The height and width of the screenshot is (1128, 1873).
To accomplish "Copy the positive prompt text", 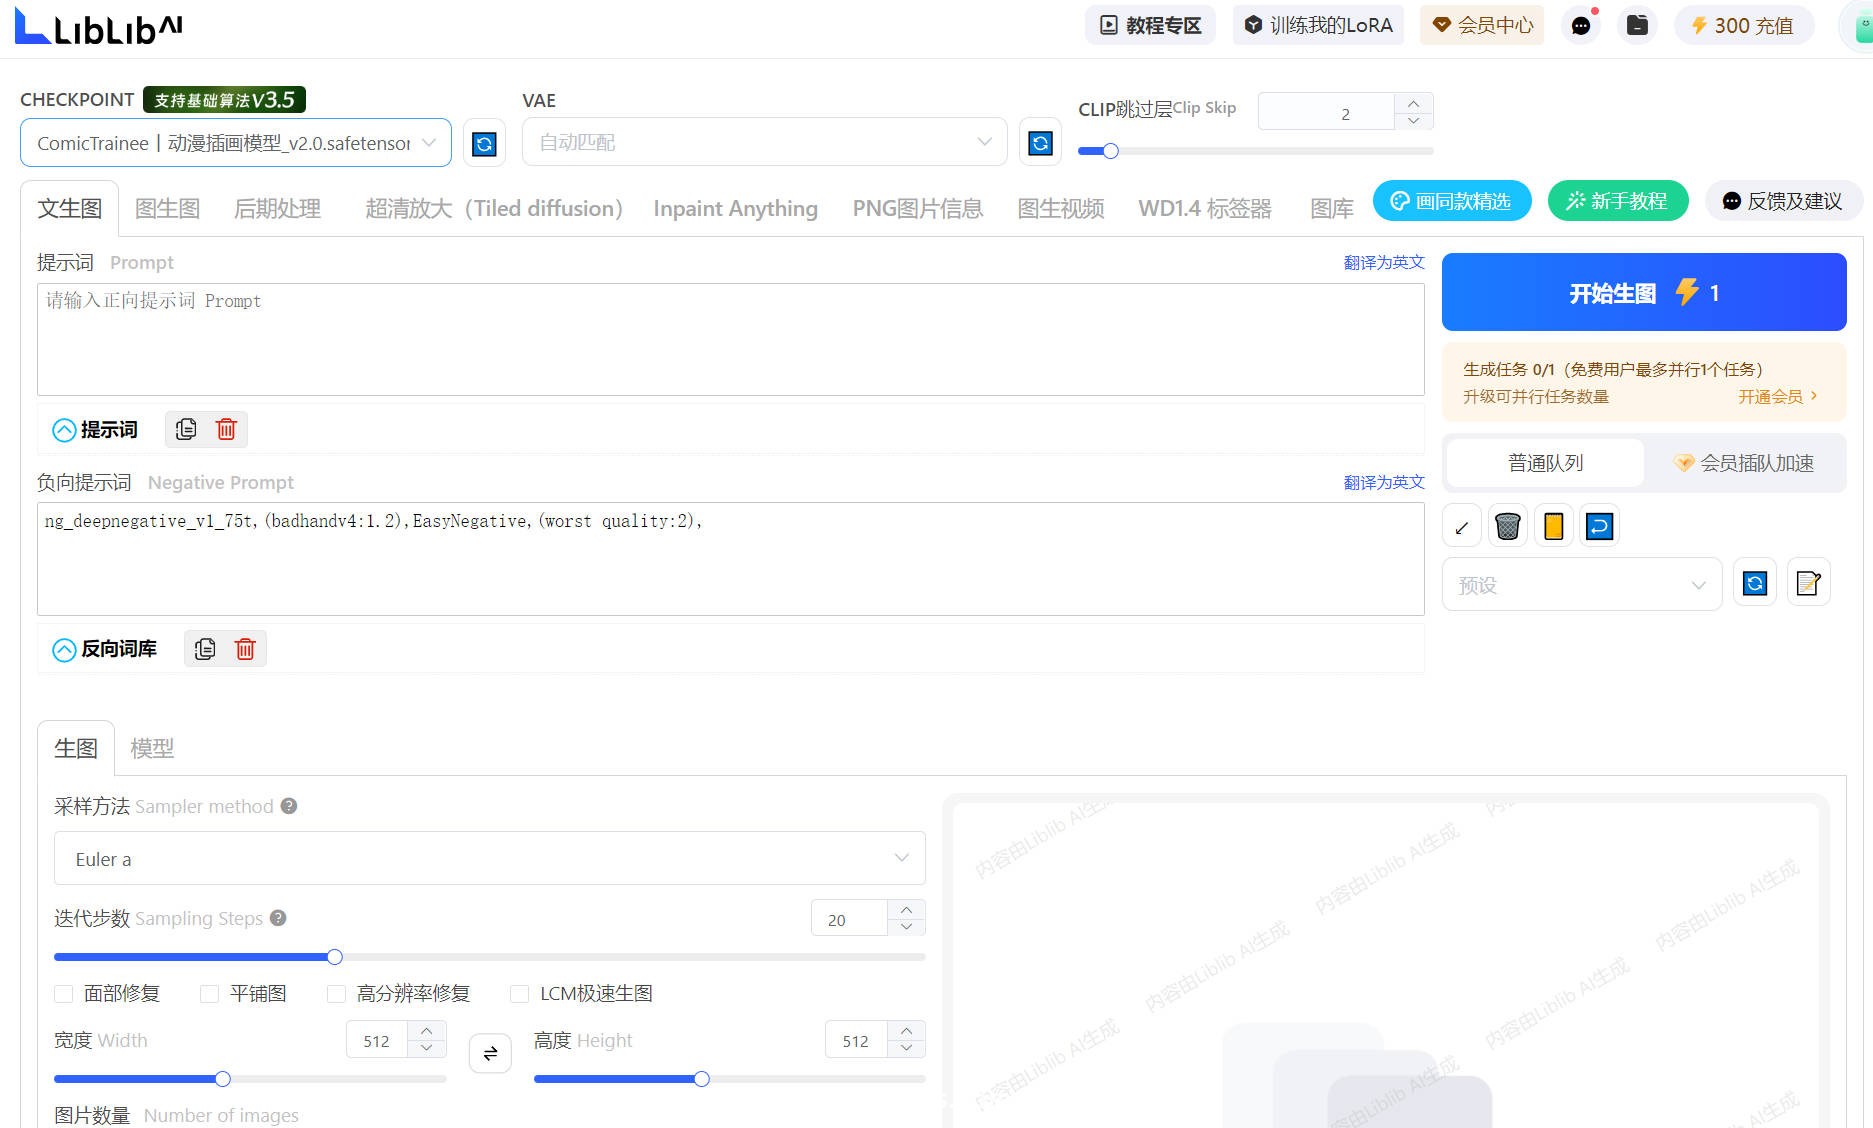I will tap(186, 429).
